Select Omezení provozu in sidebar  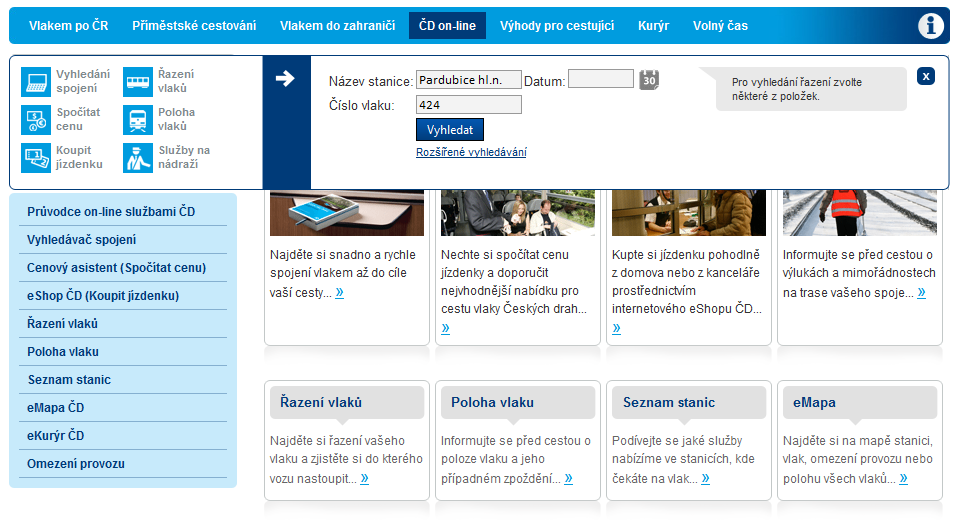(76, 464)
